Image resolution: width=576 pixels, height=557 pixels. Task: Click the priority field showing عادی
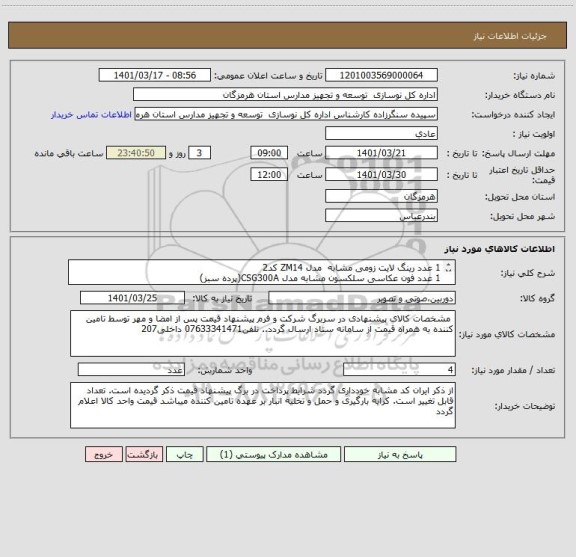tap(381, 133)
